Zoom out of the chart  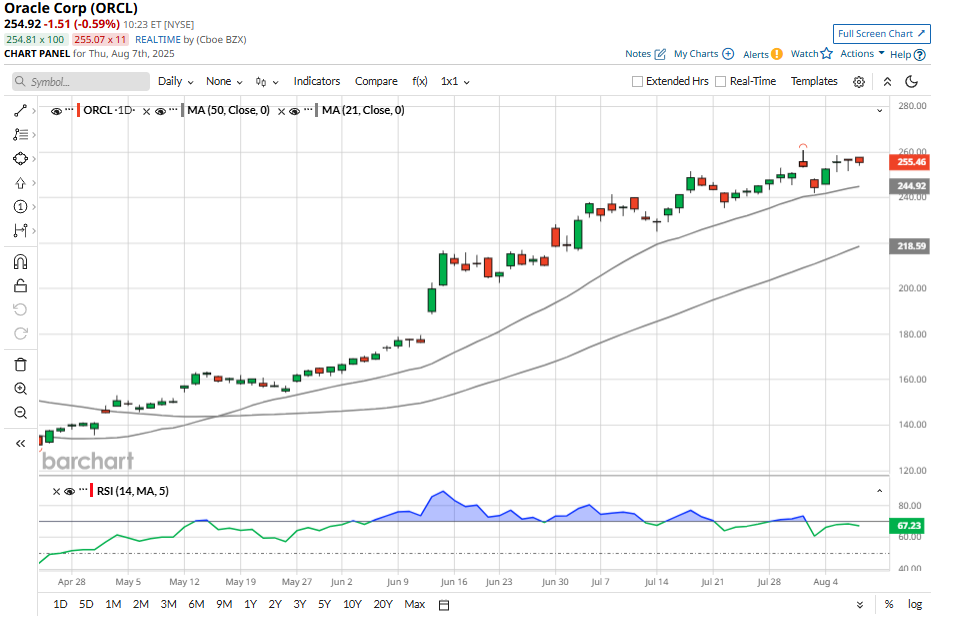20,413
